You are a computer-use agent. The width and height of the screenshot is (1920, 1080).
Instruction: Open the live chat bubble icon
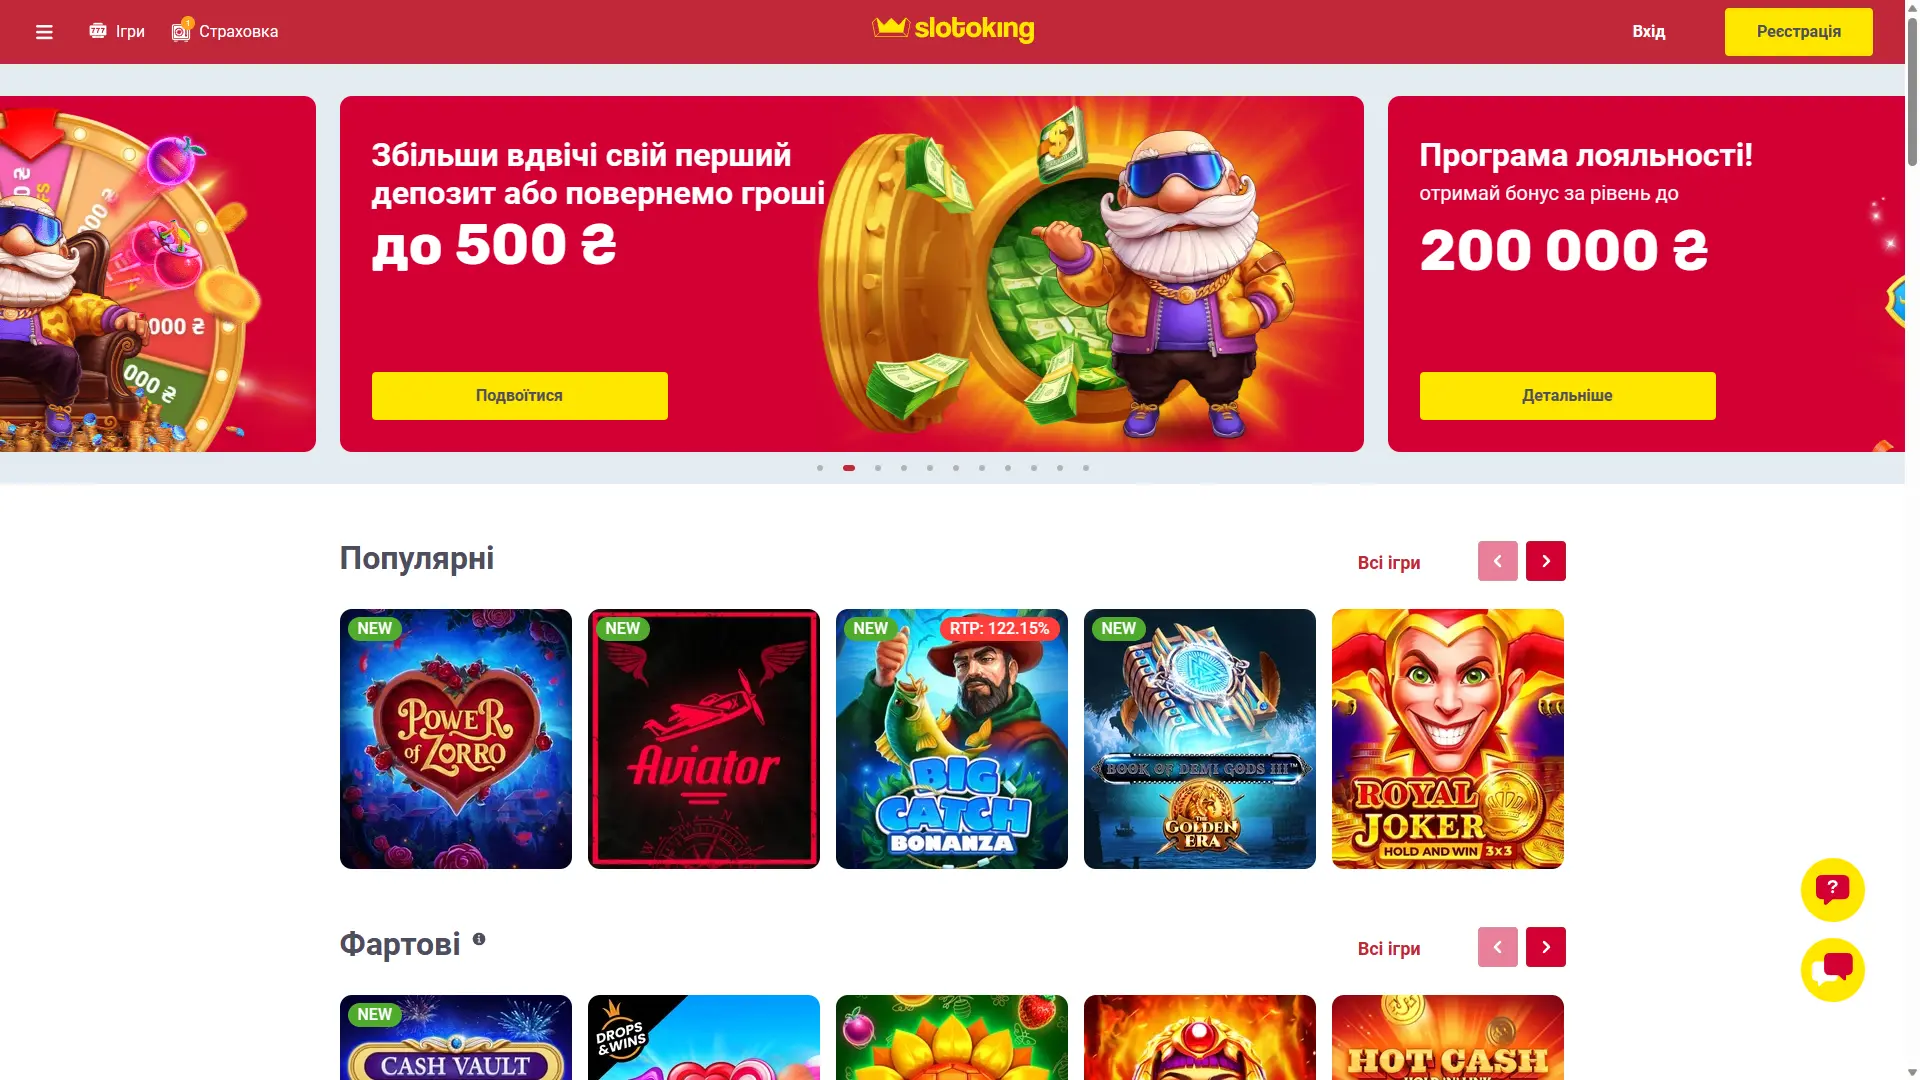click(x=1832, y=969)
